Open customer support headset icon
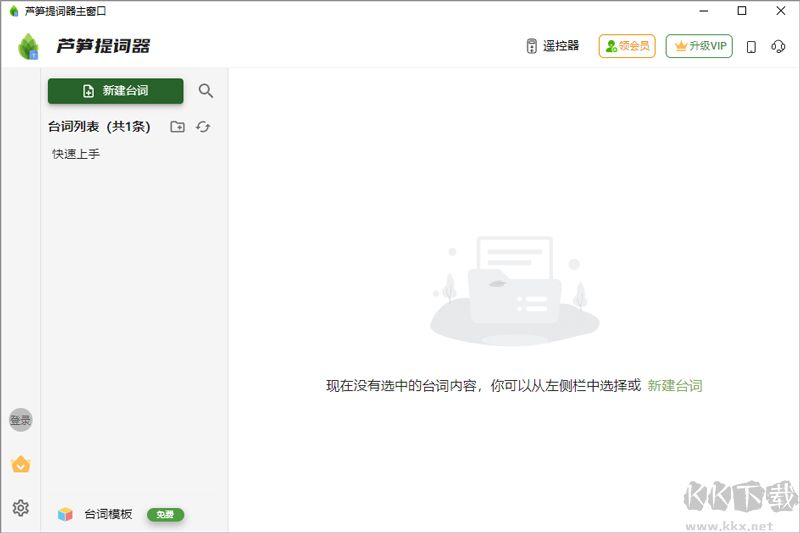This screenshot has width=800, height=533. click(x=778, y=46)
